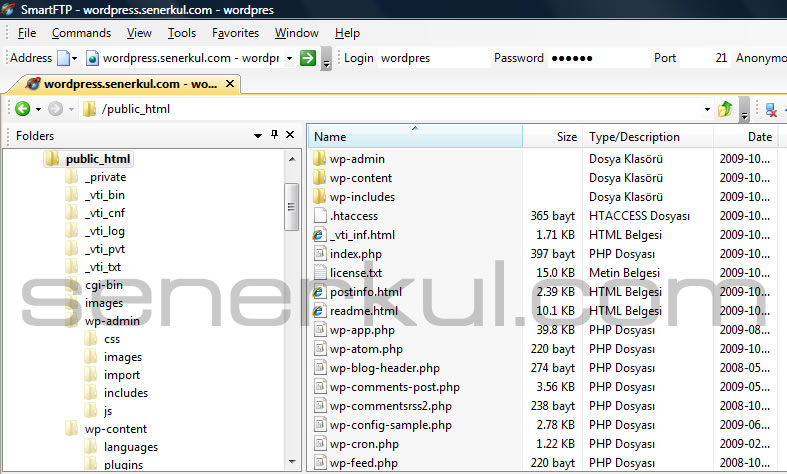Viewport: 787px width, 474px height.
Task: Click the disconnect icon with red X
Action: [x=771, y=109]
